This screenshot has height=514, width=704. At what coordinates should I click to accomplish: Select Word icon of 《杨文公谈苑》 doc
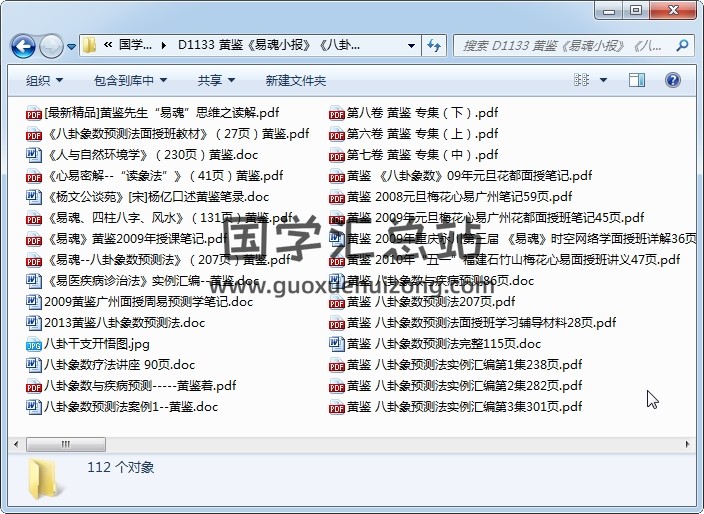pos(34,197)
